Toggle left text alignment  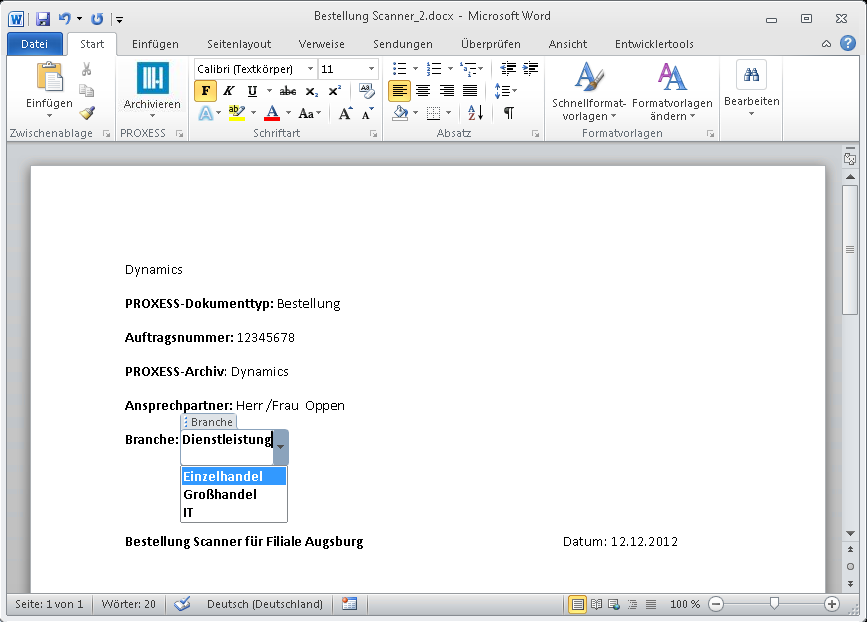(x=399, y=91)
